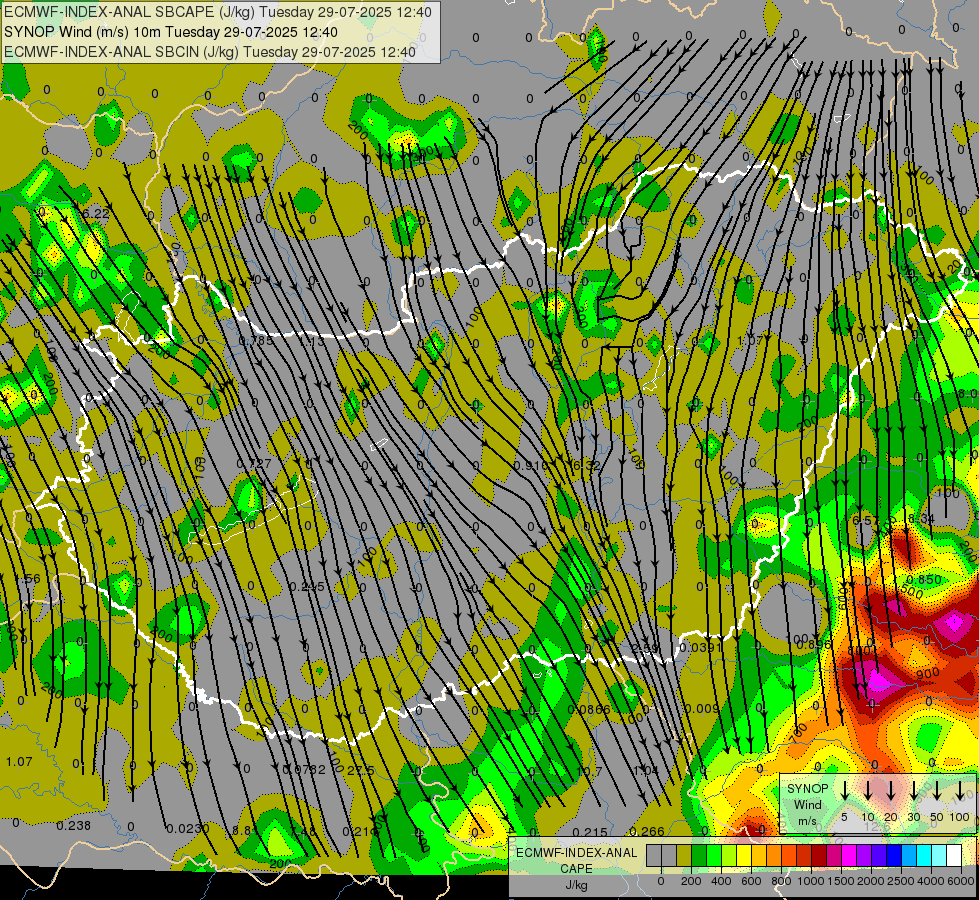The width and height of the screenshot is (979, 900).
Task: Click the 8.34 wind value on map
Action: pyautogui.click(x=922, y=518)
